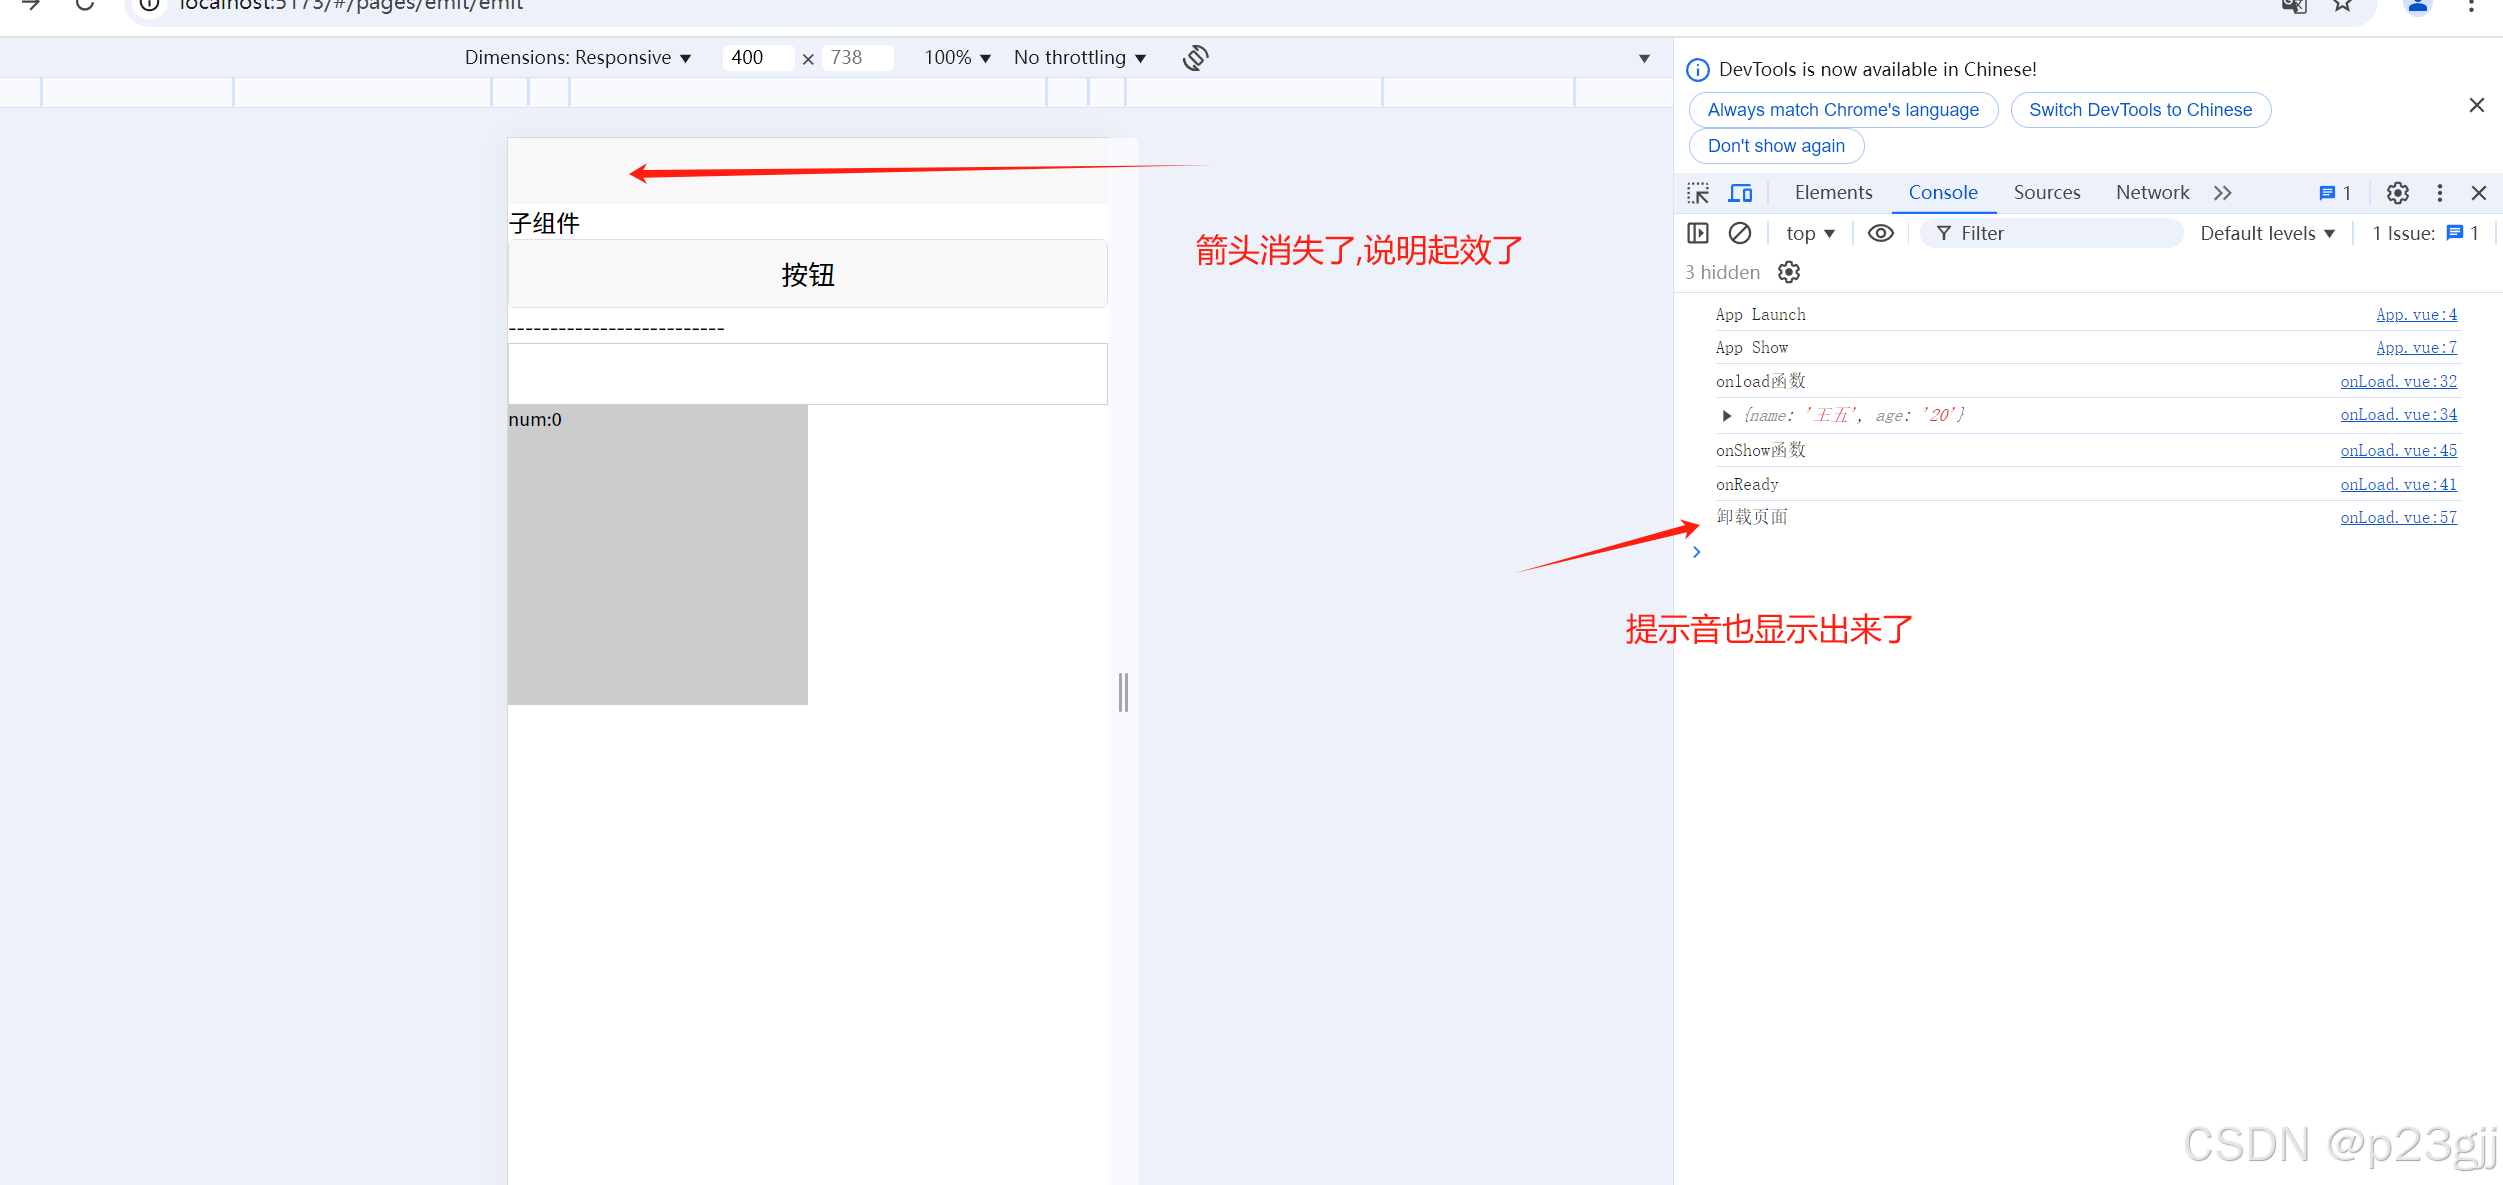Open the Default levels dropdown
Screen dimensions: 2503x1185
coord(2267,233)
